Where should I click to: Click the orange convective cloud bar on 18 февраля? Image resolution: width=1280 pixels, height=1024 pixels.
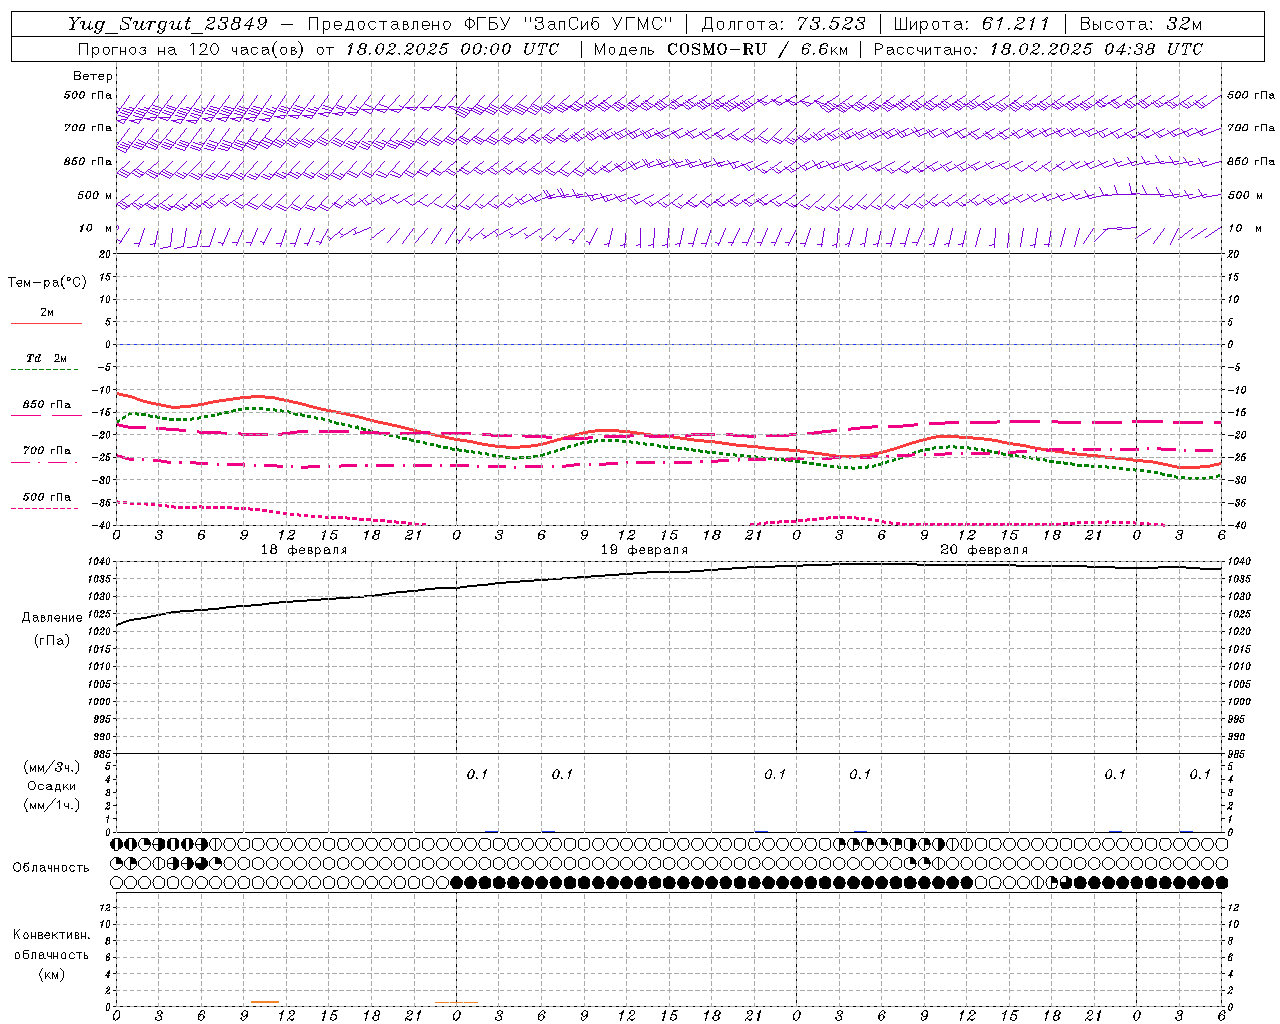coord(265,1002)
